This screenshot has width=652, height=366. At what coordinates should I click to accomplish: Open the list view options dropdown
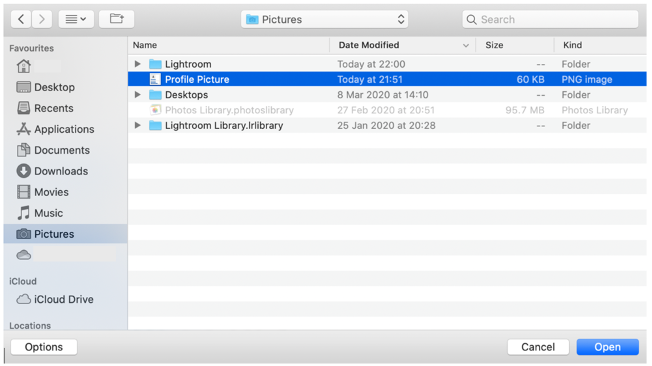tap(76, 19)
